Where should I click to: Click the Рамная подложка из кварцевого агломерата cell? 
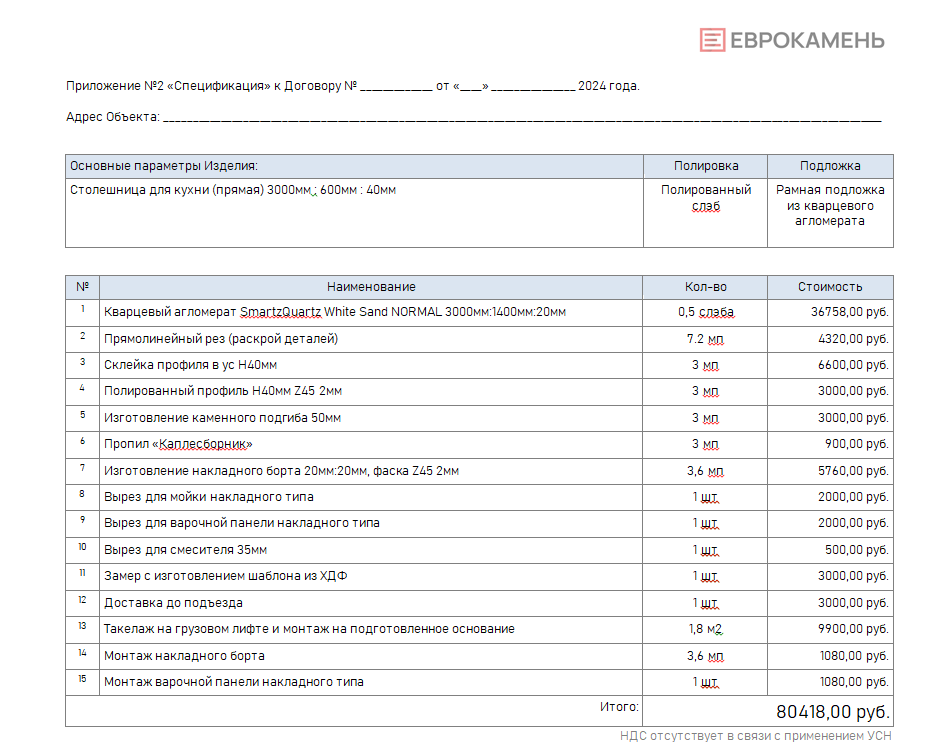[830, 205]
